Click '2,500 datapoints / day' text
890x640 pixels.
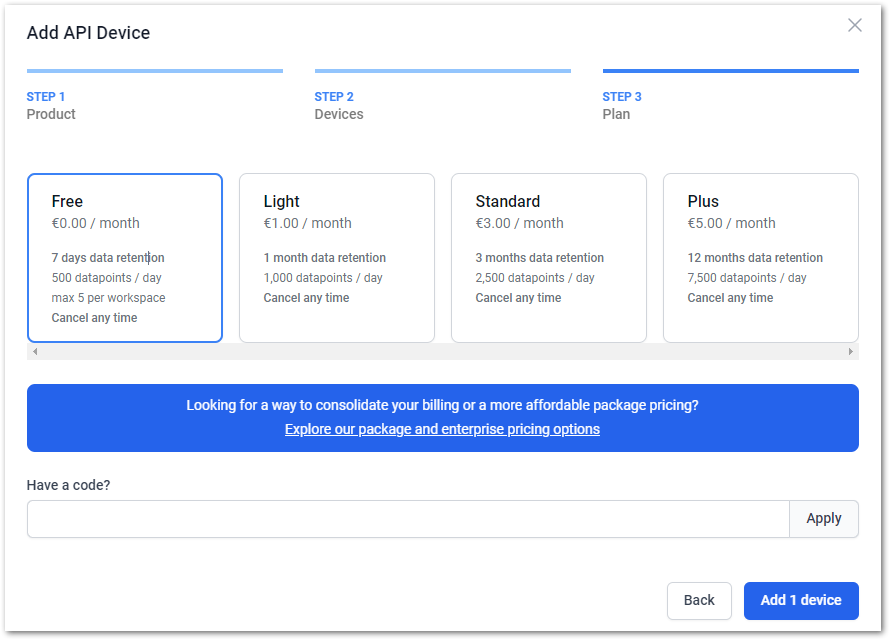(535, 278)
